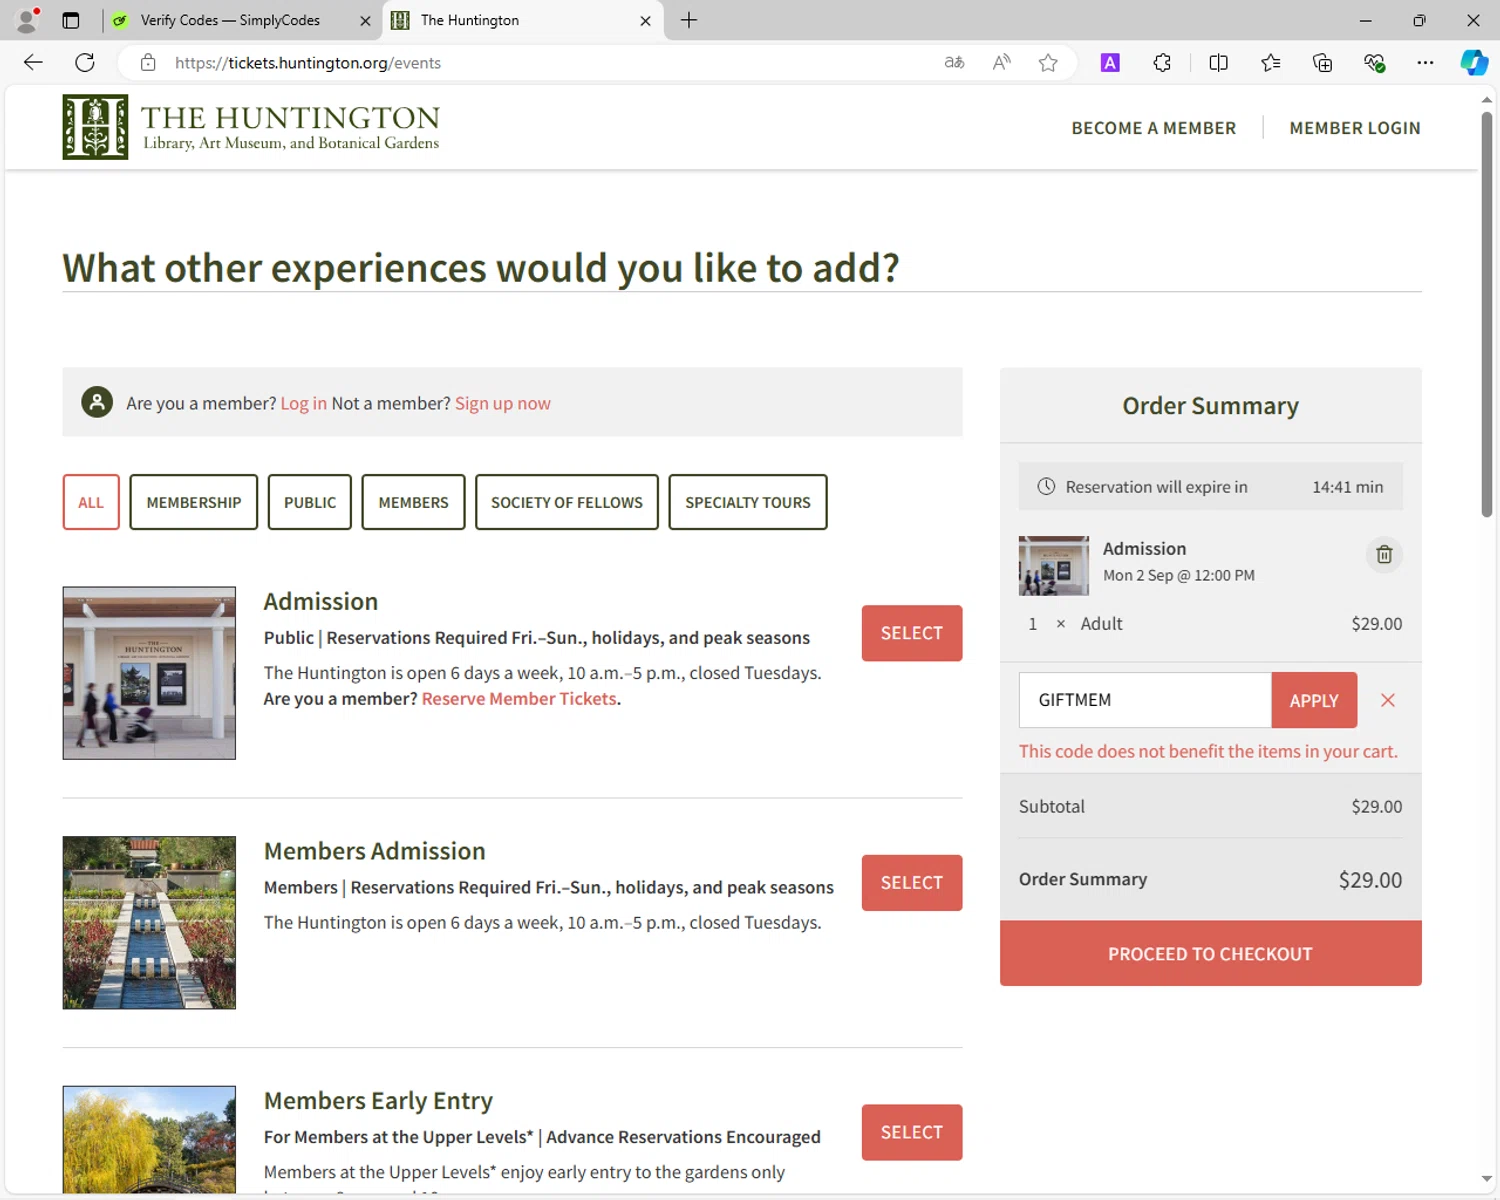
Task: Focus the promo code input field
Action: (1145, 700)
